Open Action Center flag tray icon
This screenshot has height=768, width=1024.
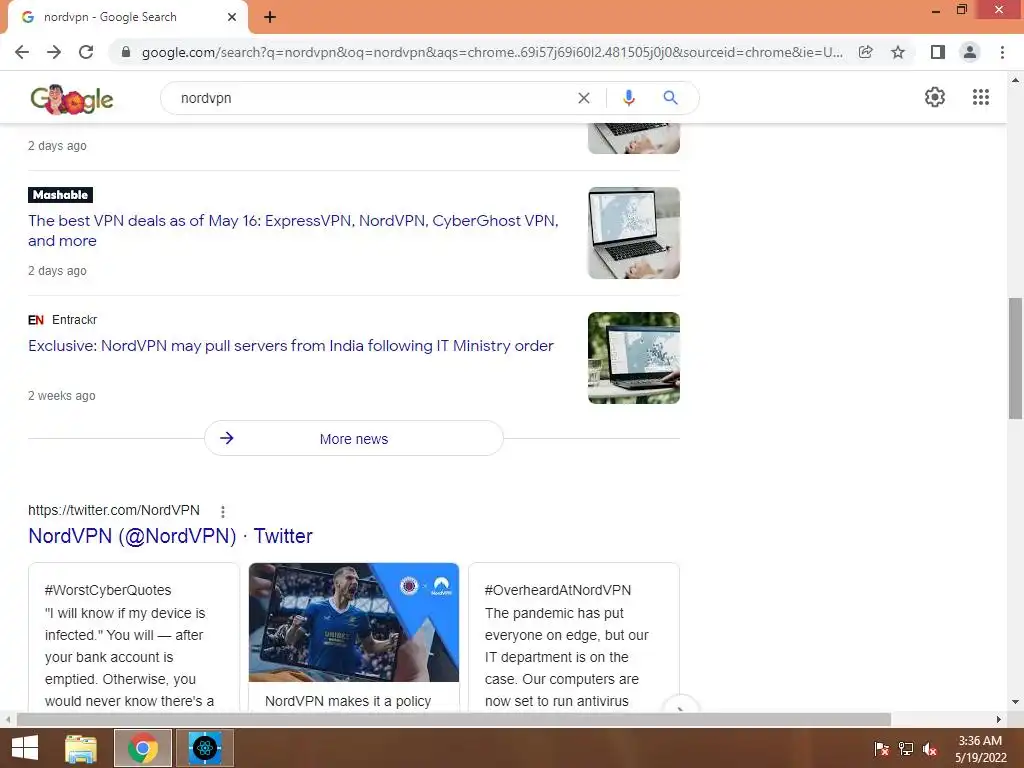[881, 749]
